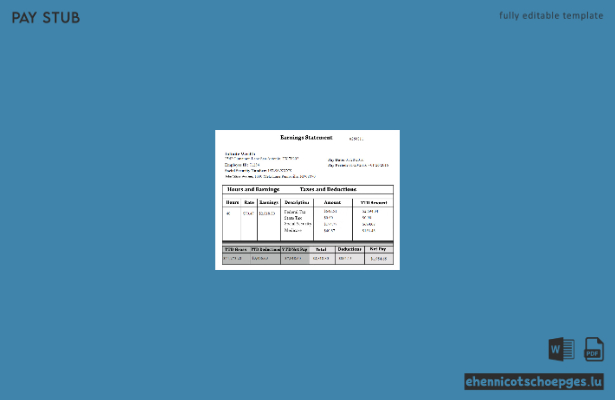This screenshot has height=400, width=615.
Task: Click the Rate column header
Action: tap(249, 202)
